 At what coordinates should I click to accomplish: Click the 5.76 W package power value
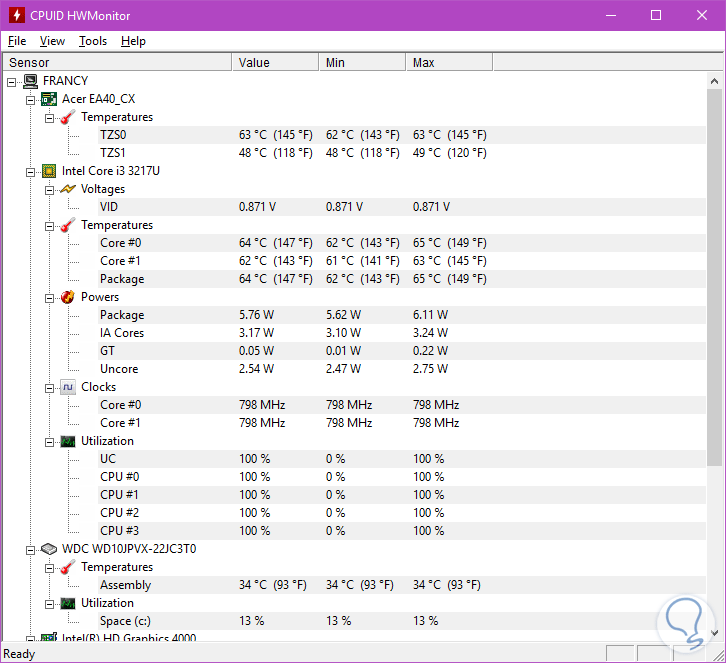coord(257,315)
